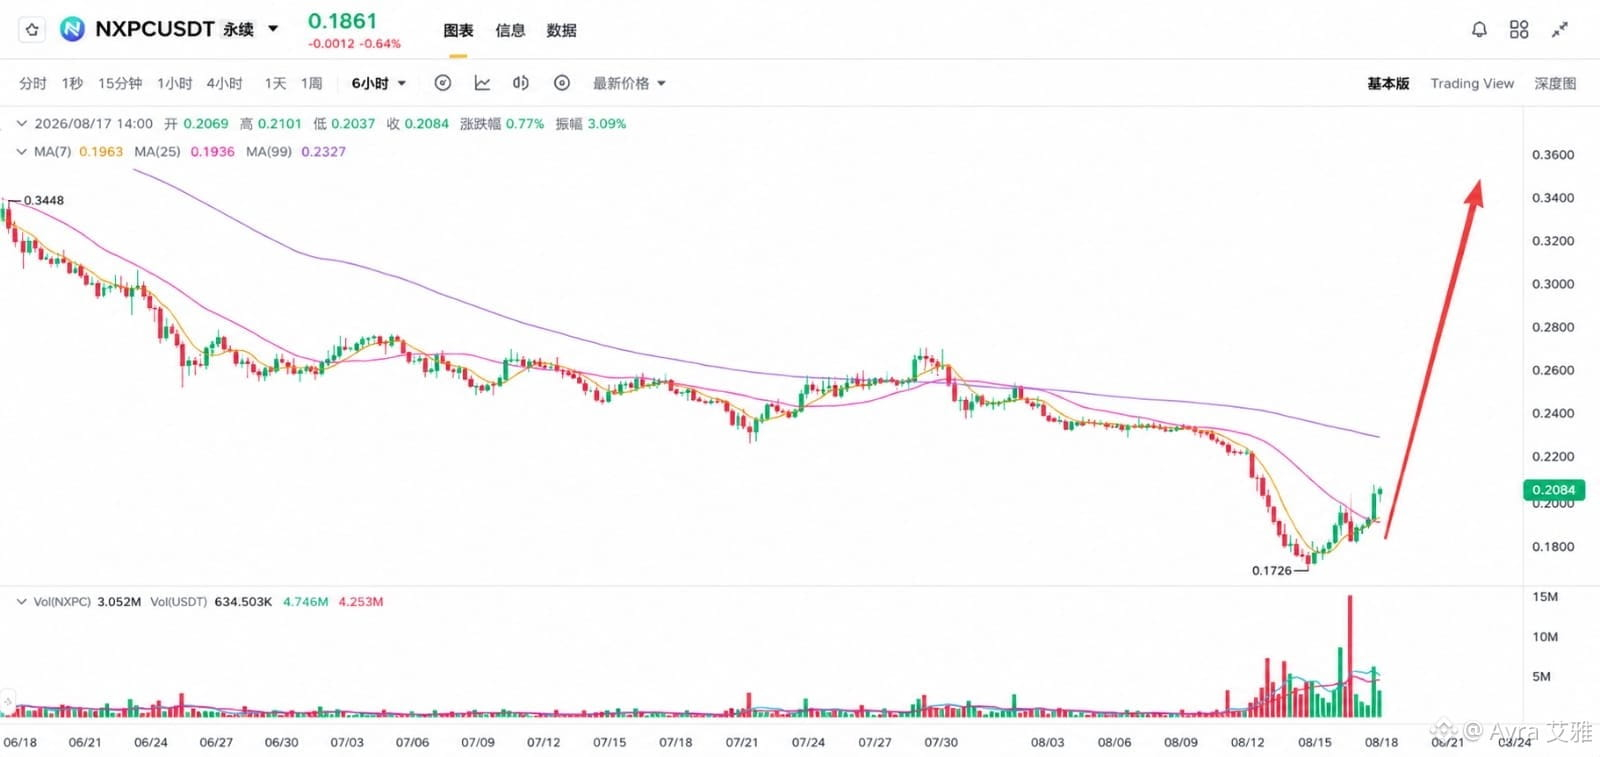Click the 0.3448 high price marker

click(44, 201)
